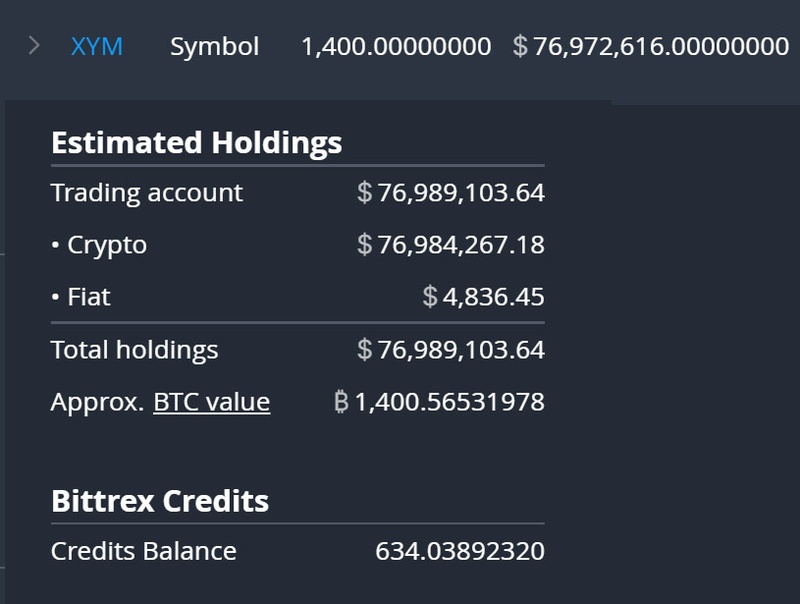Click dollar icon next to XYM's 76,972,616 value

coord(520,46)
